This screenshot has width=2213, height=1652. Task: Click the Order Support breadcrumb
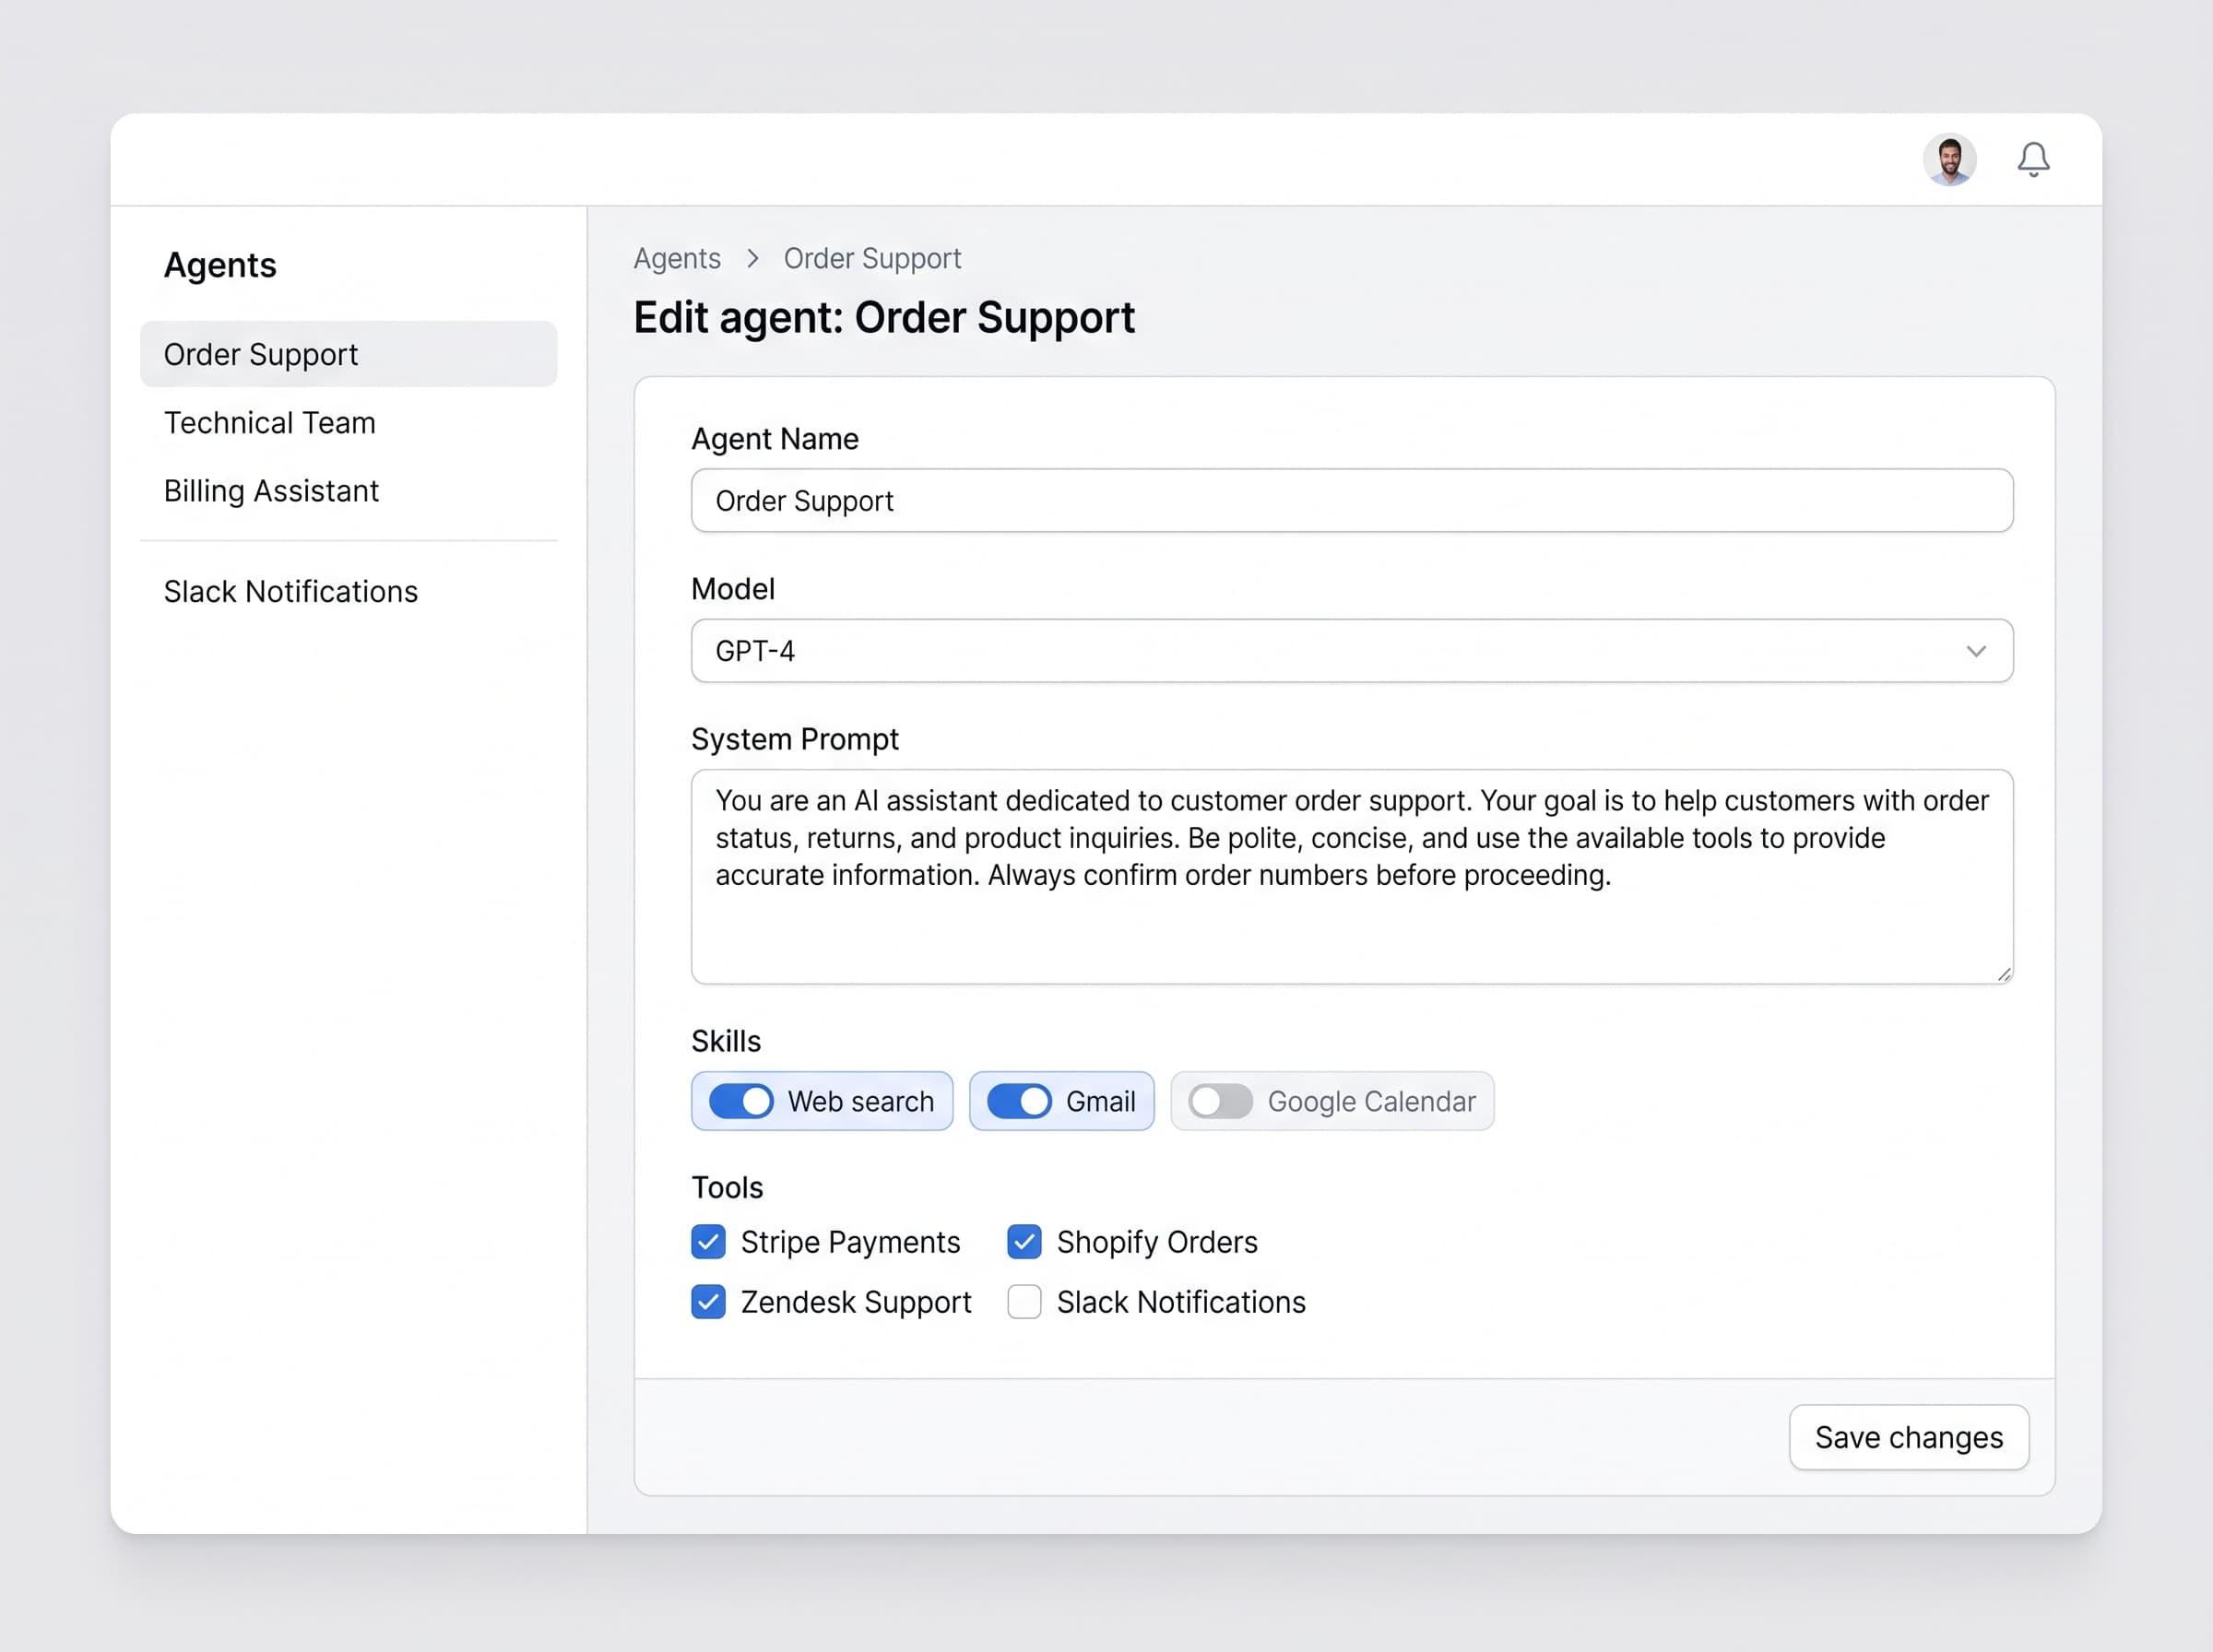tap(872, 258)
